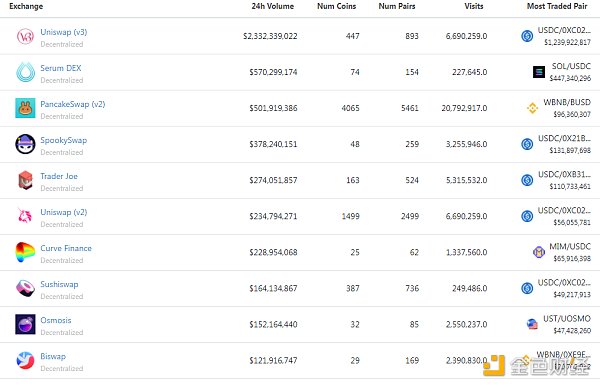
Task: Sort by the Num Coins column header
Action: pyautogui.click(x=336, y=6)
